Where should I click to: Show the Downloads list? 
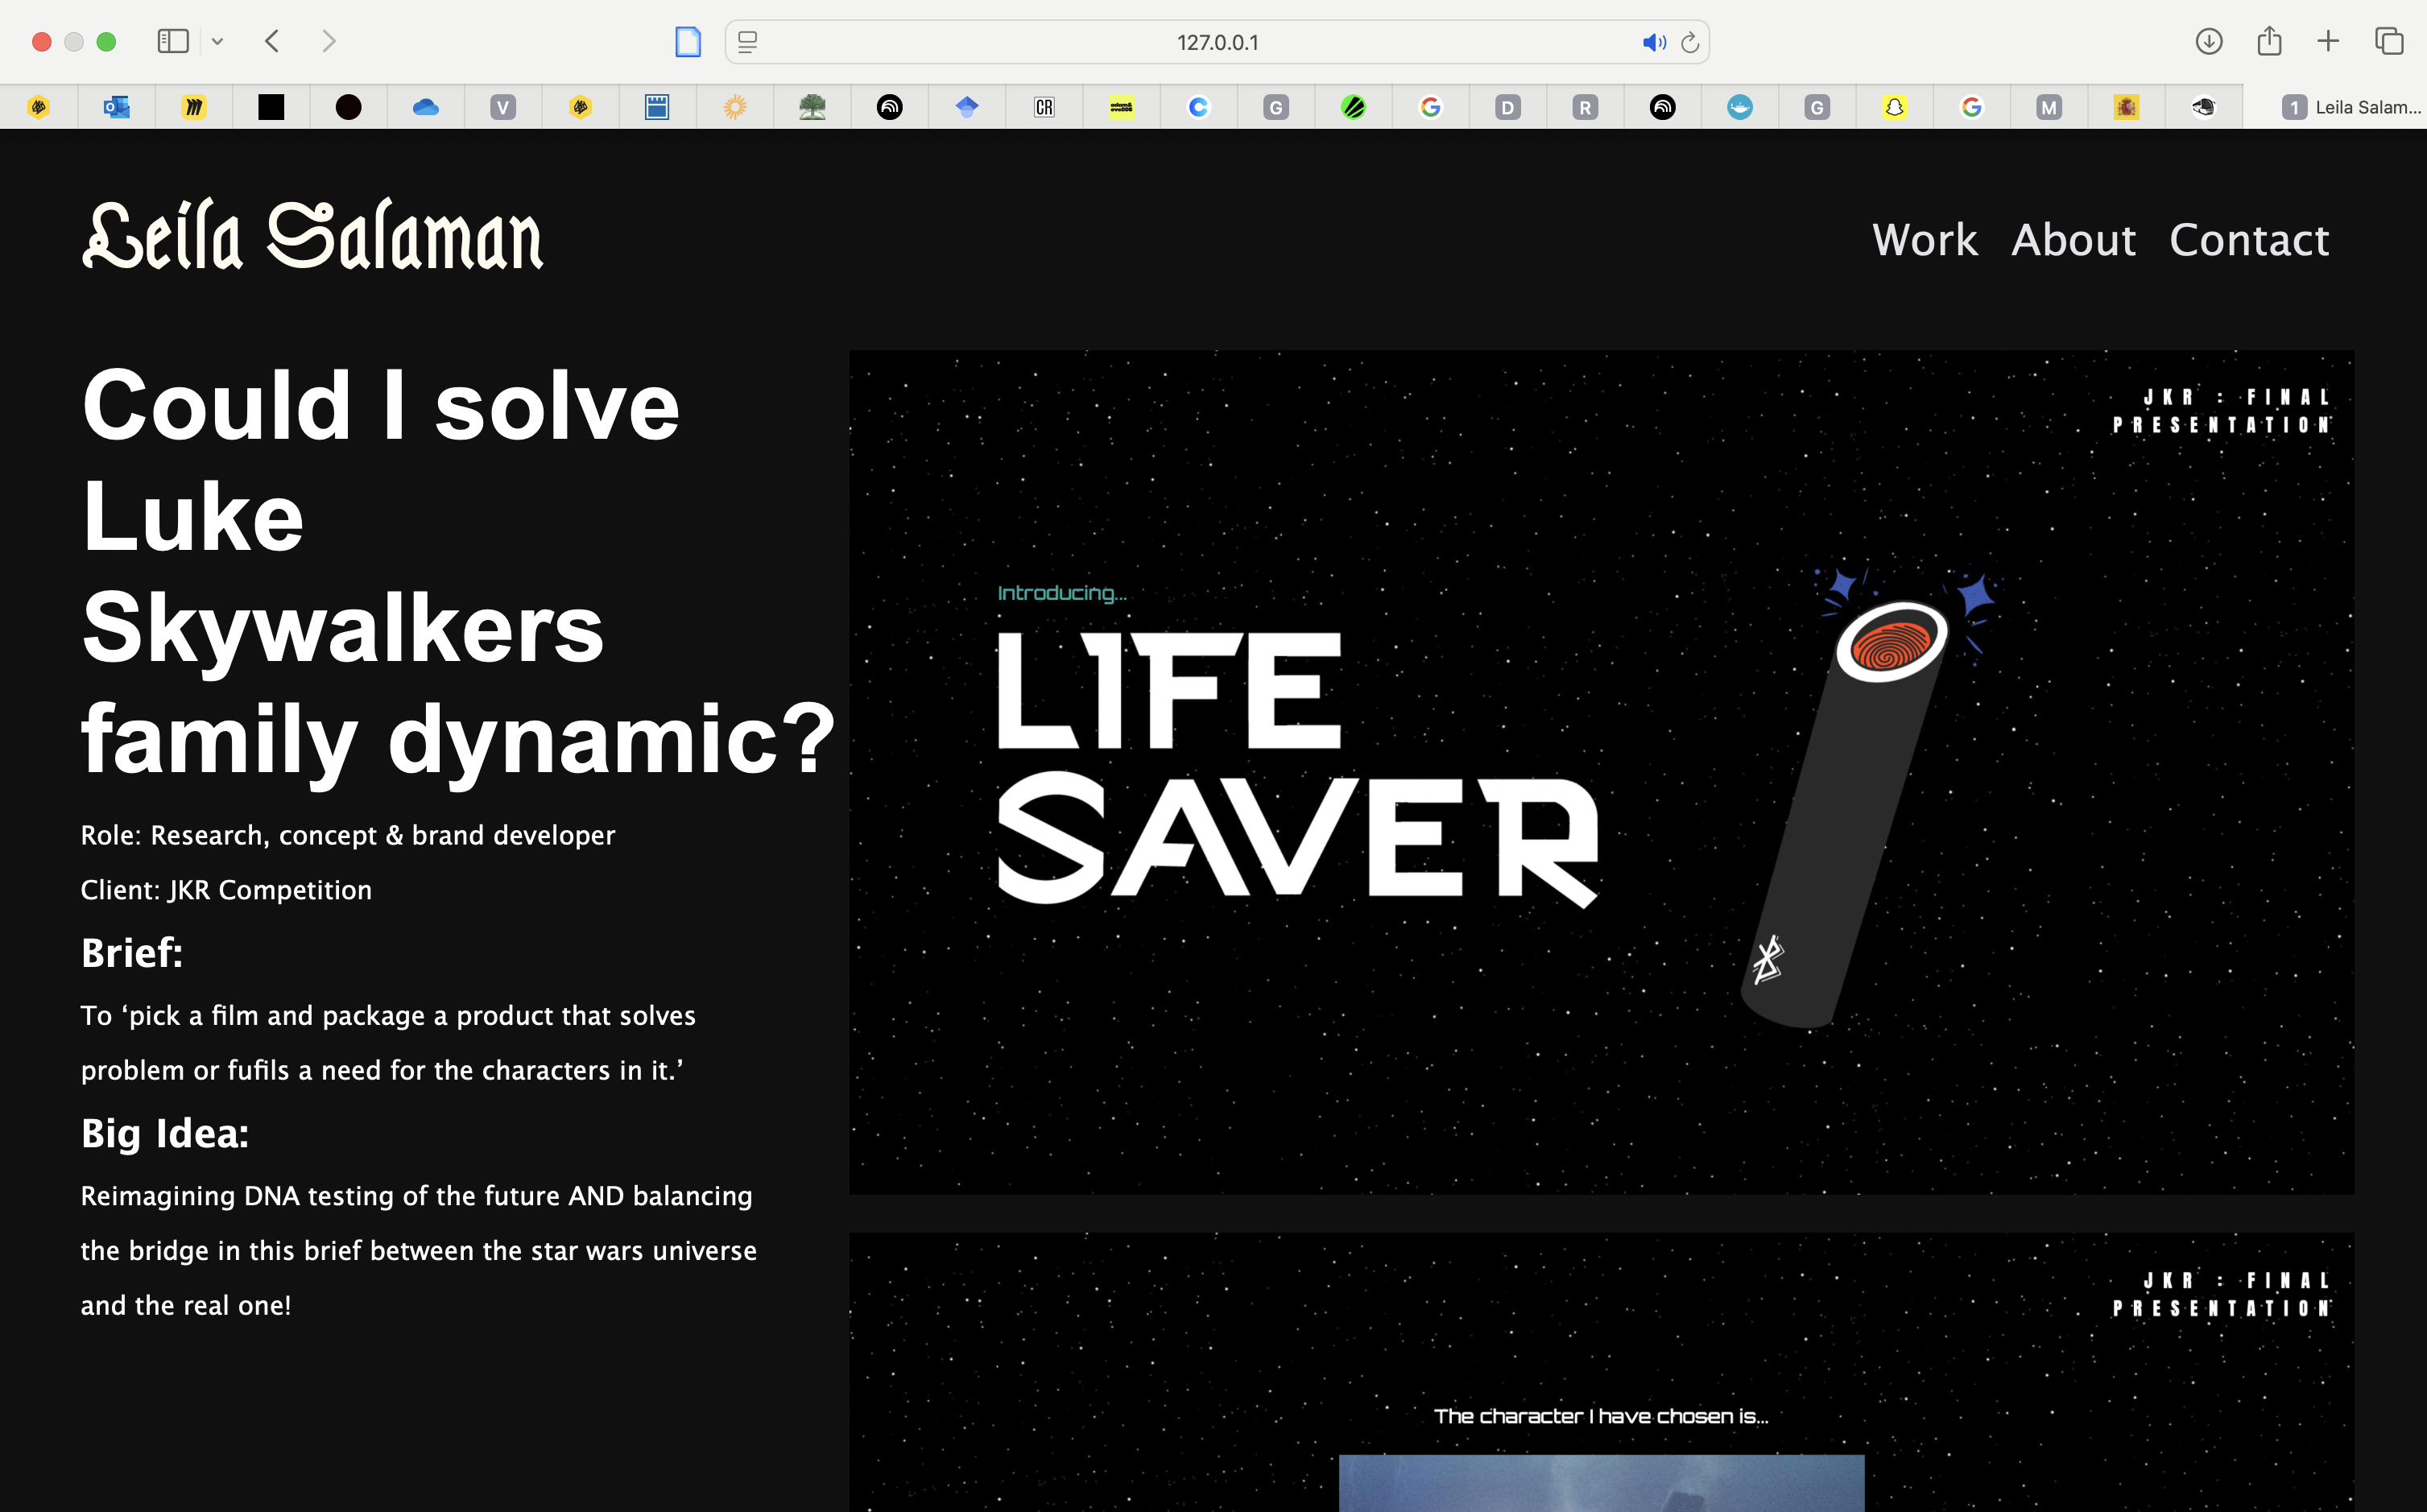tap(2209, 41)
